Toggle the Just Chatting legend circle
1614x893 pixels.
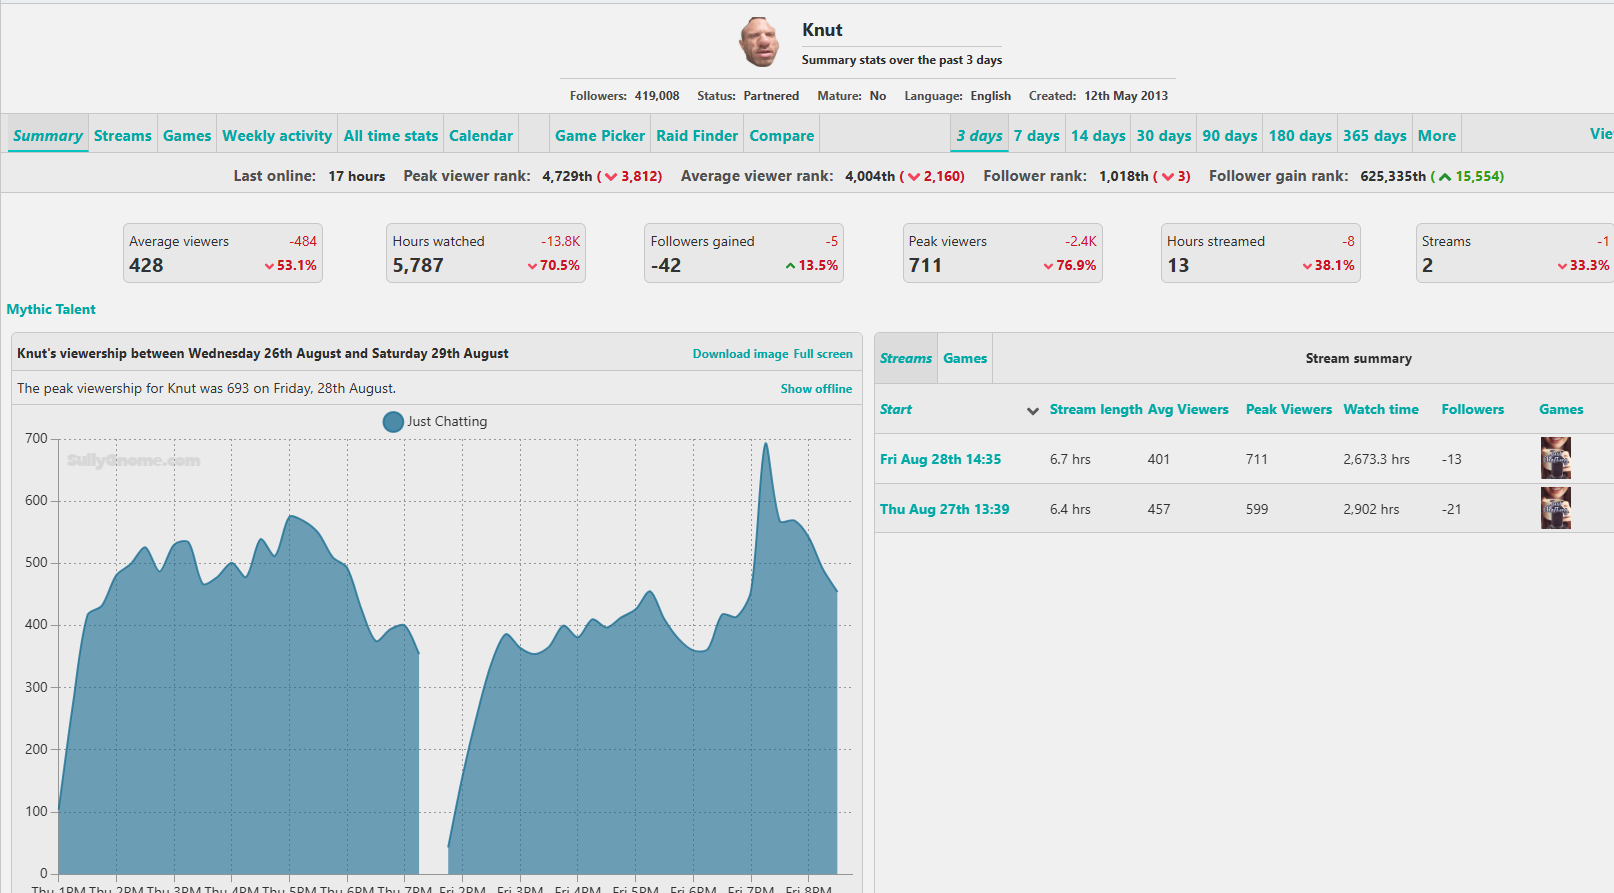[x=393, y=422]
